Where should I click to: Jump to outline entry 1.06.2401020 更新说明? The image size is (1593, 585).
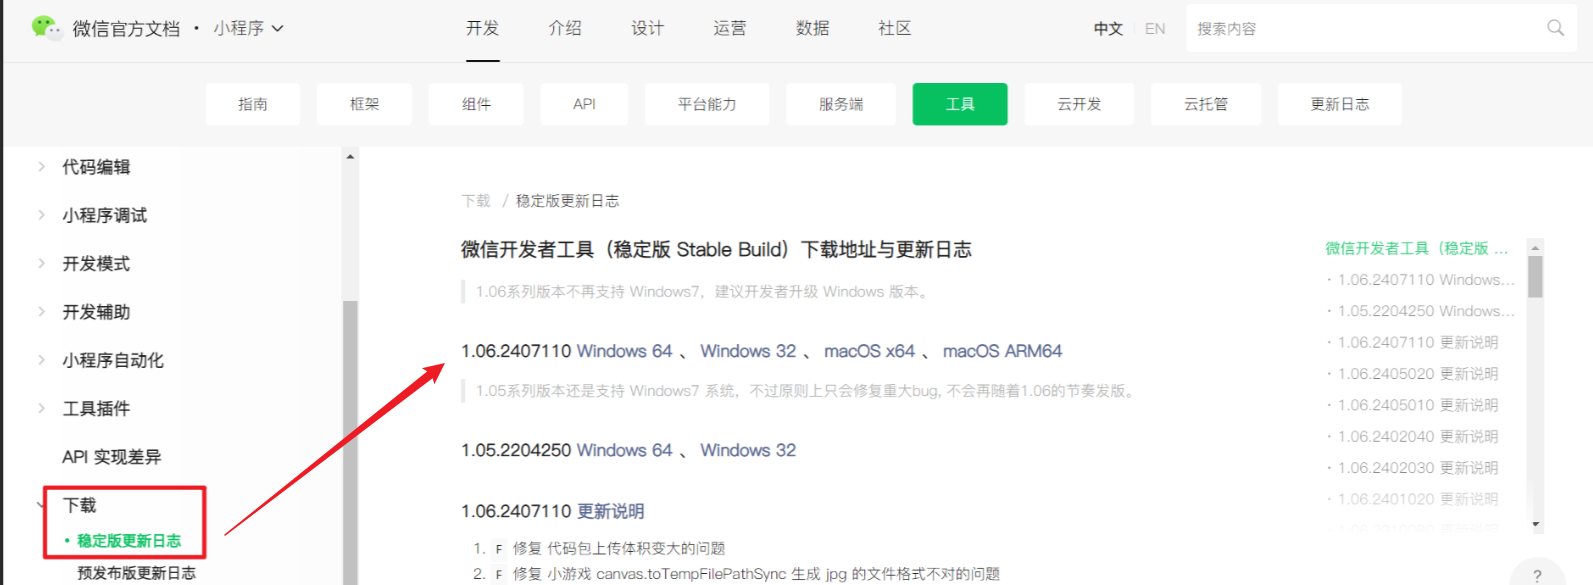point(1418,499)
